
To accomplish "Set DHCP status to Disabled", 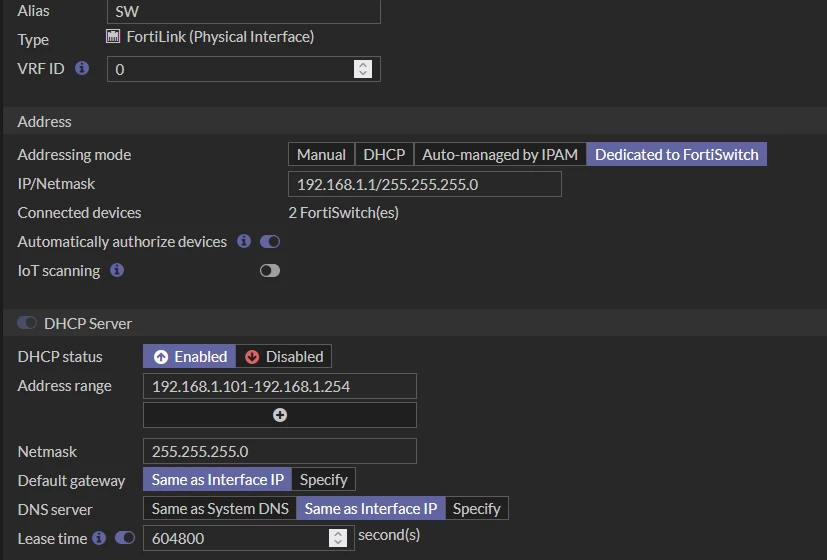I will coord(284,356).
